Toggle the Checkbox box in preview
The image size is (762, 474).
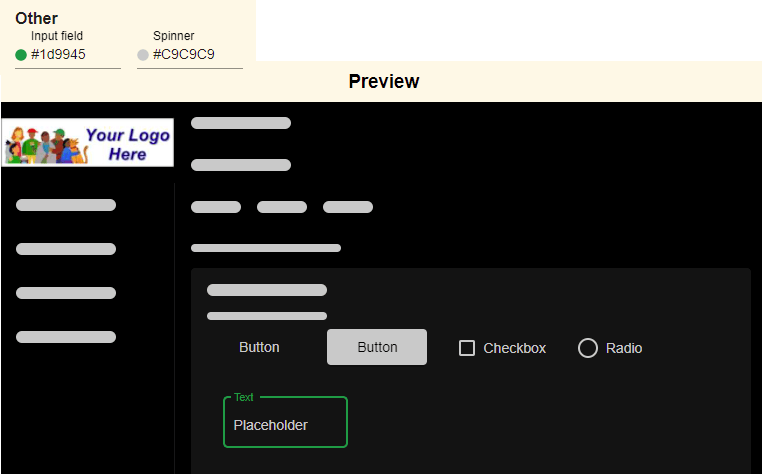[467, 348]
